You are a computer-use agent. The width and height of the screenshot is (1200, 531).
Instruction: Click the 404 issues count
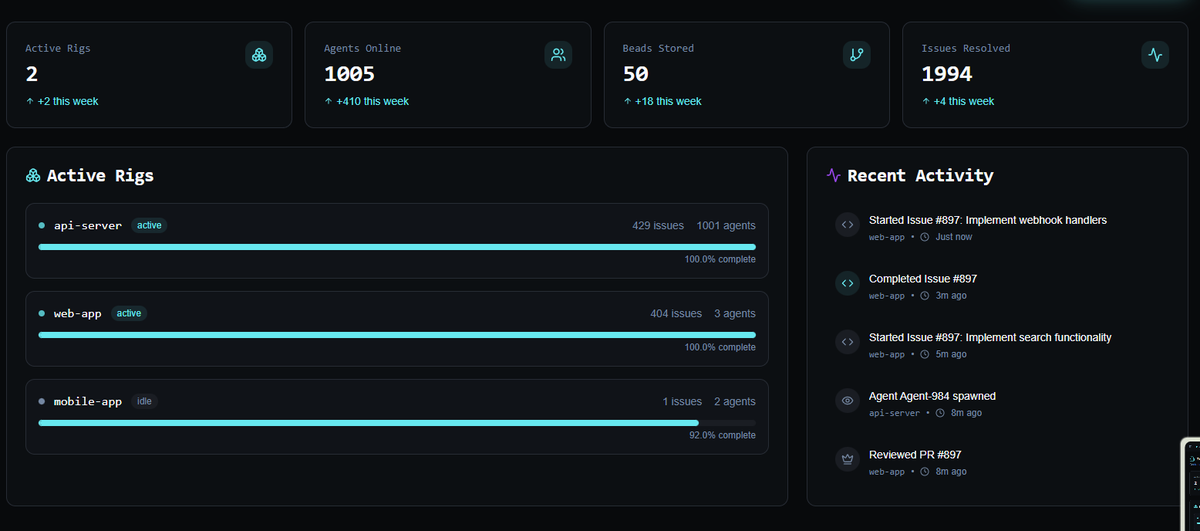pos(676,313)
